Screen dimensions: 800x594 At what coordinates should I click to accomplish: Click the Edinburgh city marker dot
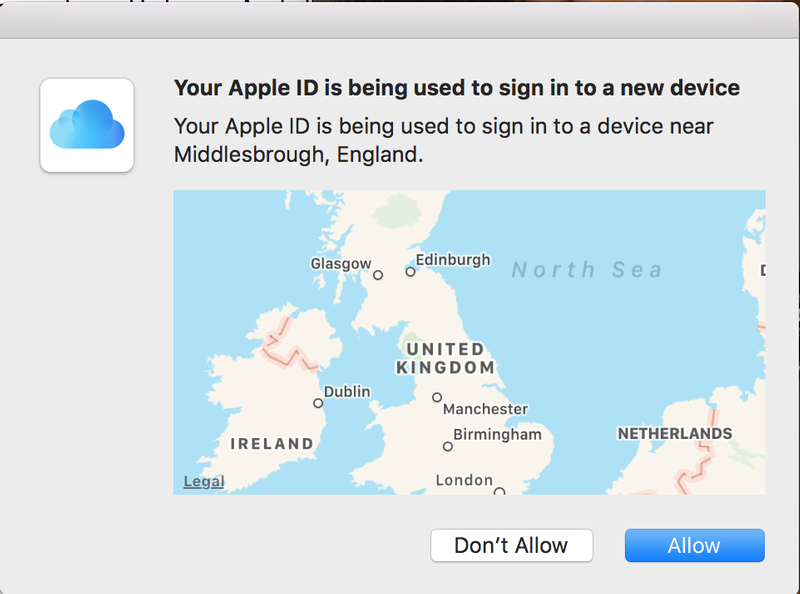click(x=410, y=271)
